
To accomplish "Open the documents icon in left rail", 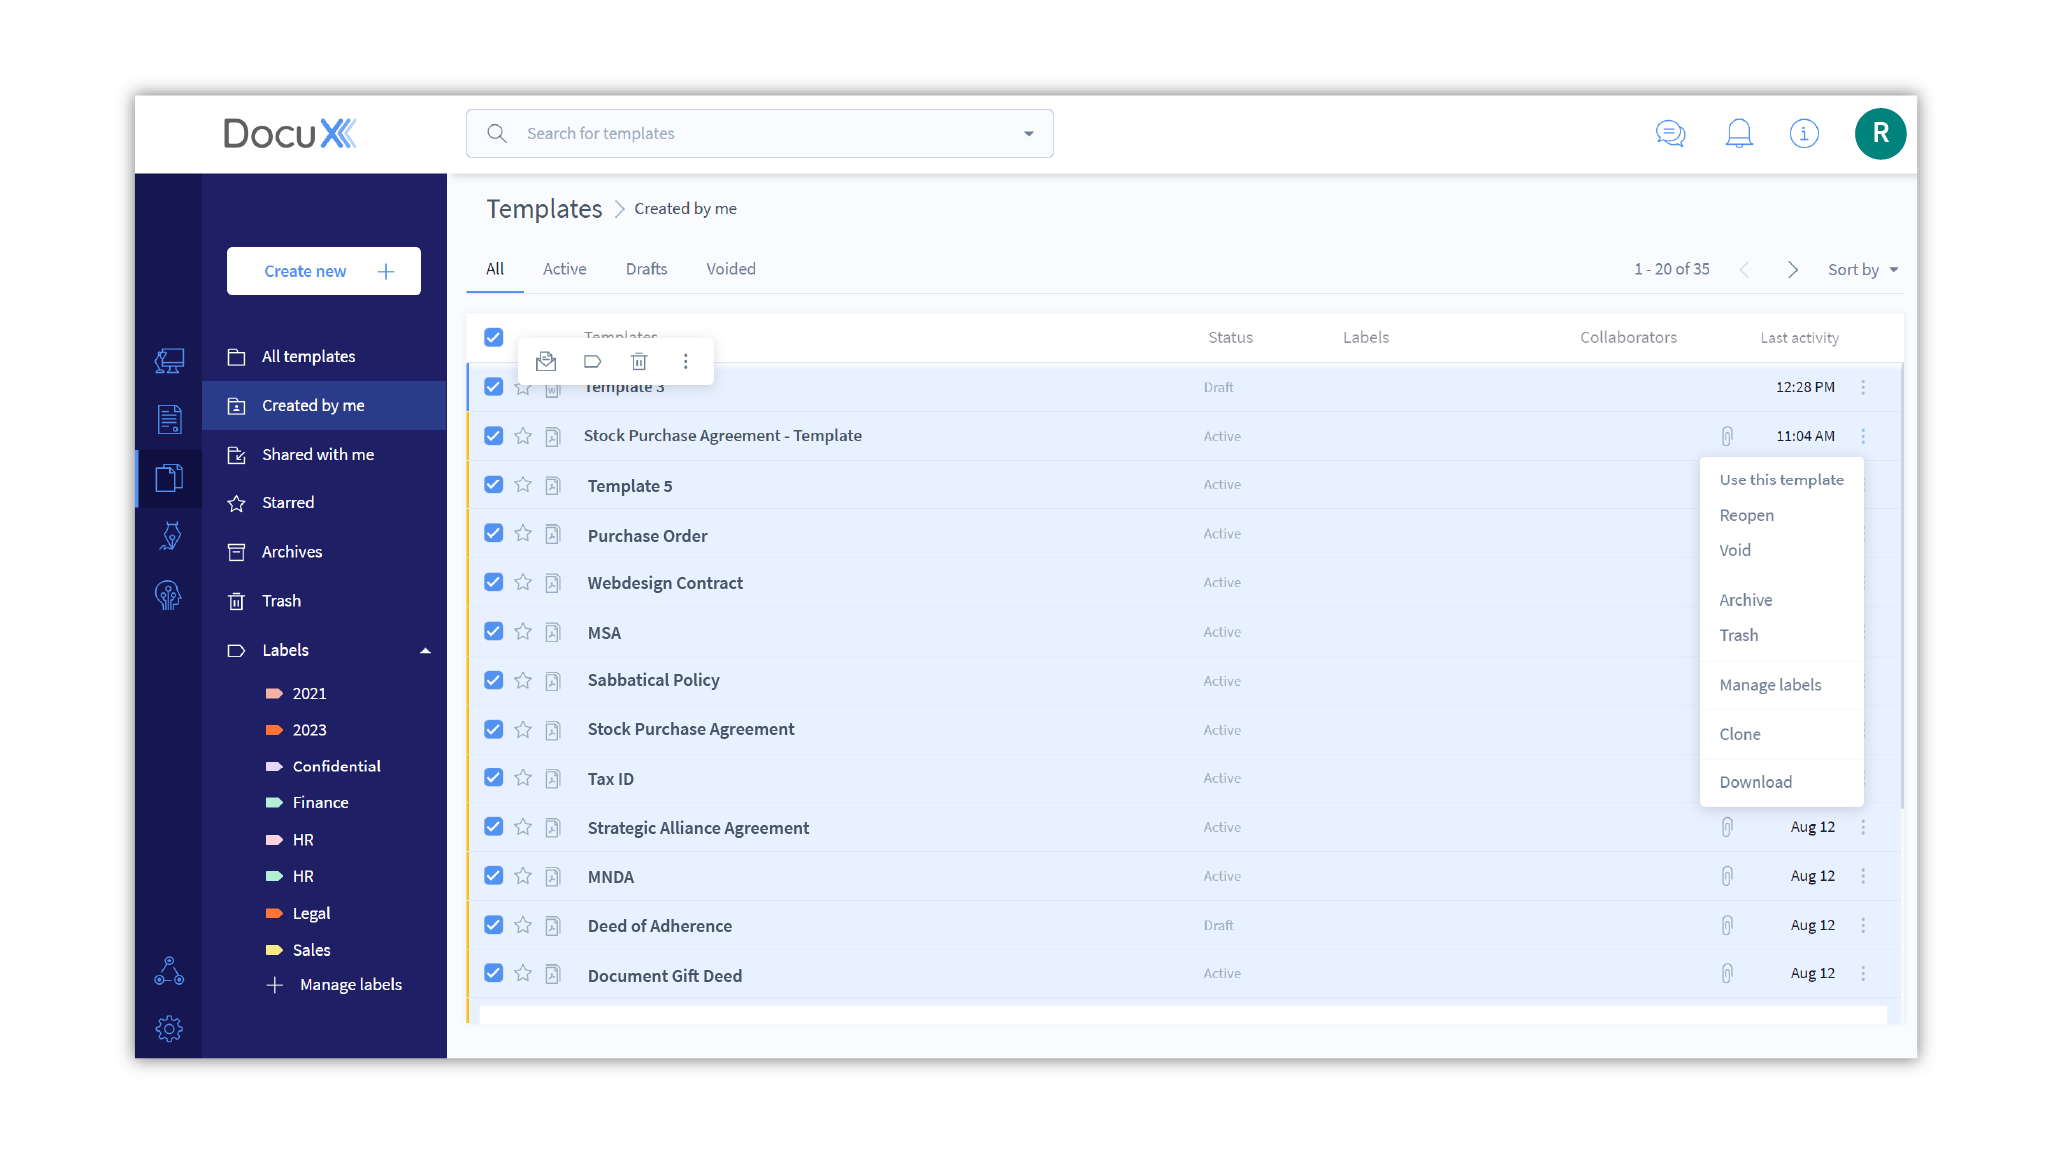I will (x=169, y=419).
